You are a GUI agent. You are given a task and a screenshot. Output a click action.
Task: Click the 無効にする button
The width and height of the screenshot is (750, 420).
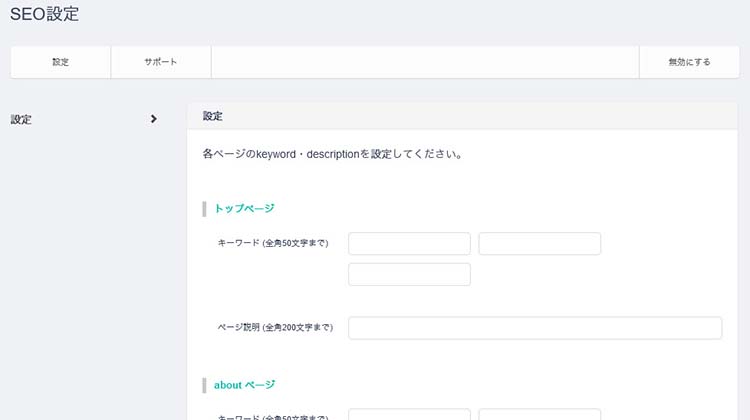point(689,62)
